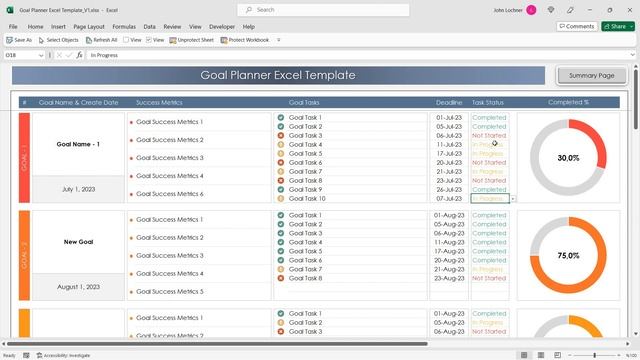This screenshot has width=640, height=360.
Task: Toggle the unchecked View checkbox
Action: coord(126,40)
